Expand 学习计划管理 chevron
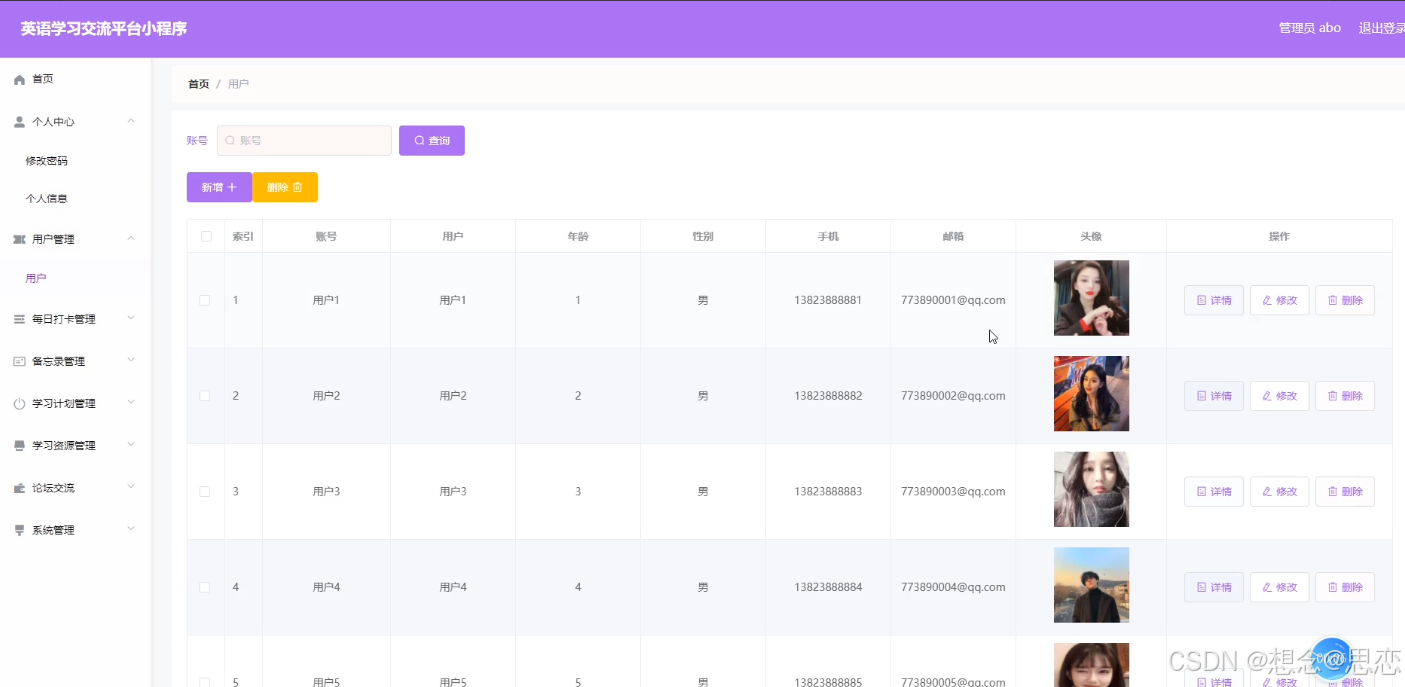 pyautogui.click(x=131, y=403)
